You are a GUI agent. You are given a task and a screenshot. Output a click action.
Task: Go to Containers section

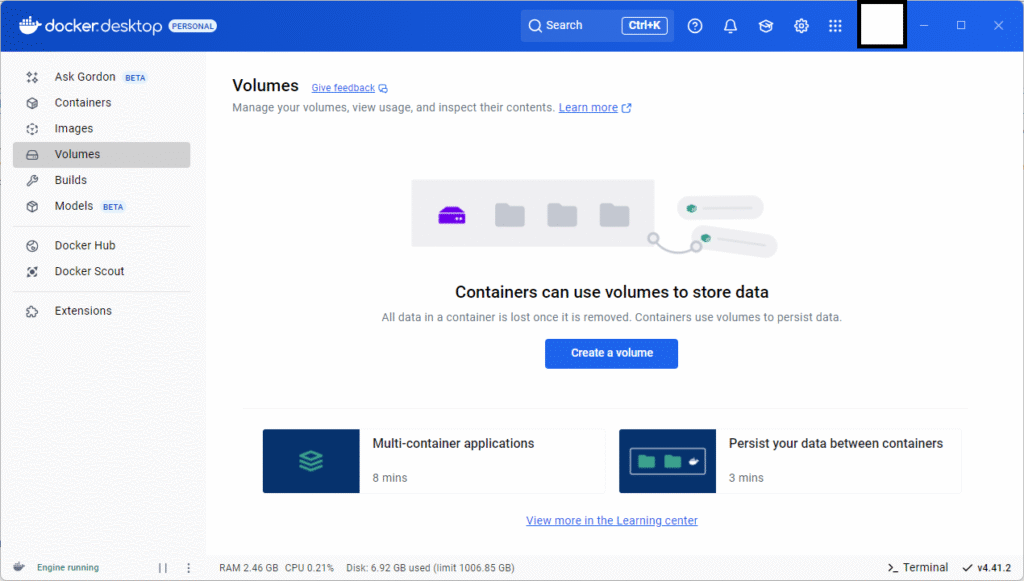(101, 102)
